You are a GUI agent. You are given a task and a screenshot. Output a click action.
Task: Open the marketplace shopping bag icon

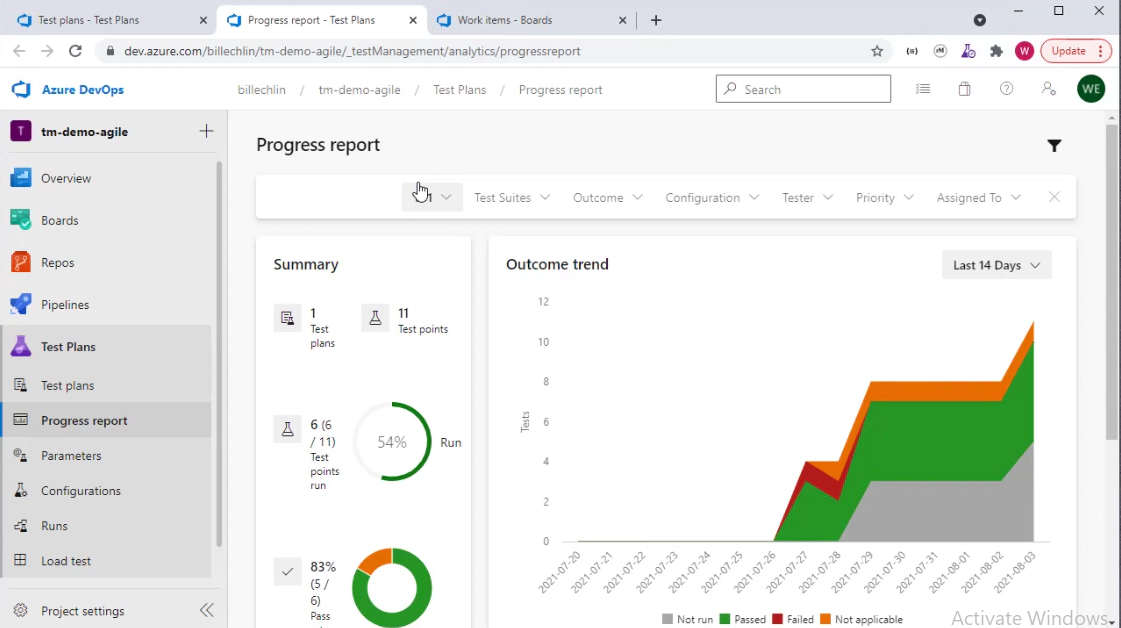964,89
